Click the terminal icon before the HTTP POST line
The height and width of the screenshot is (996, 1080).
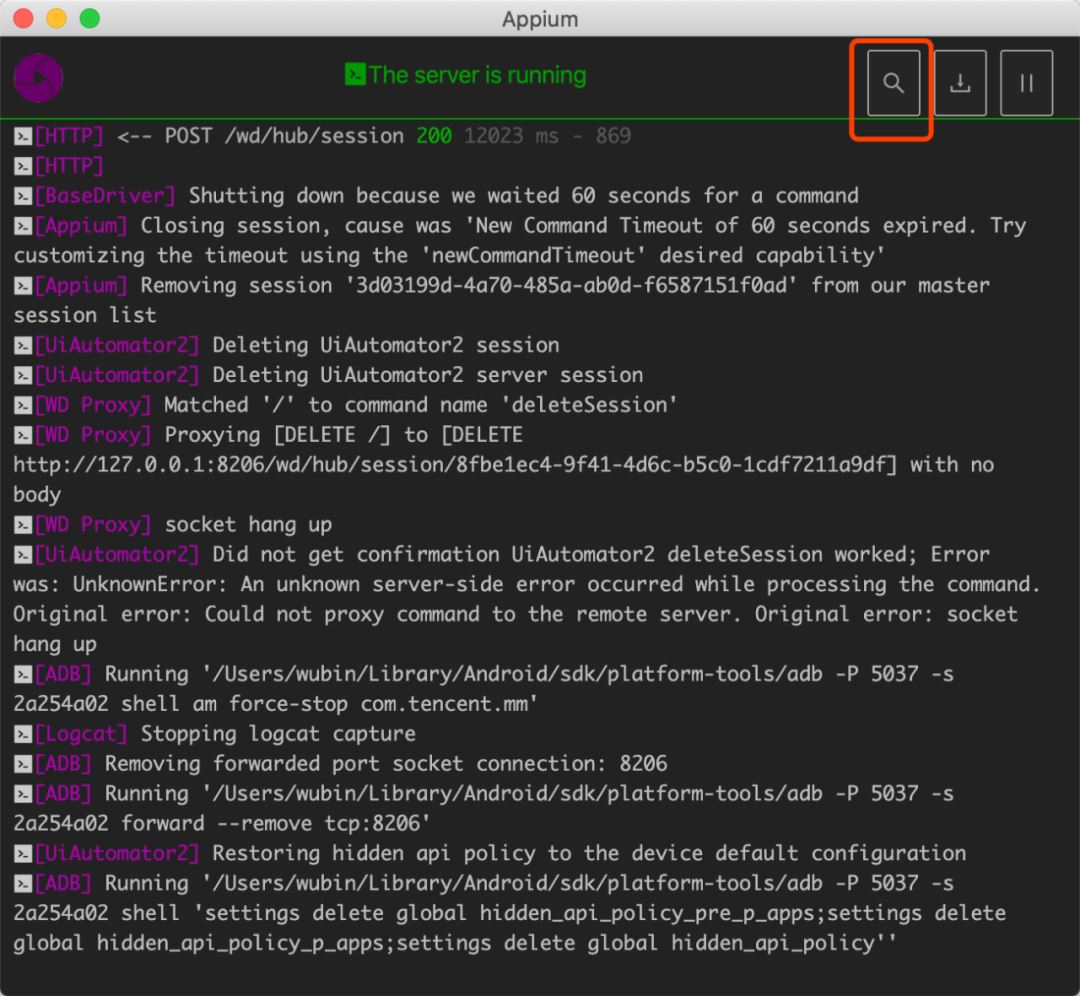pyautogui.click(x=22, y=136)
